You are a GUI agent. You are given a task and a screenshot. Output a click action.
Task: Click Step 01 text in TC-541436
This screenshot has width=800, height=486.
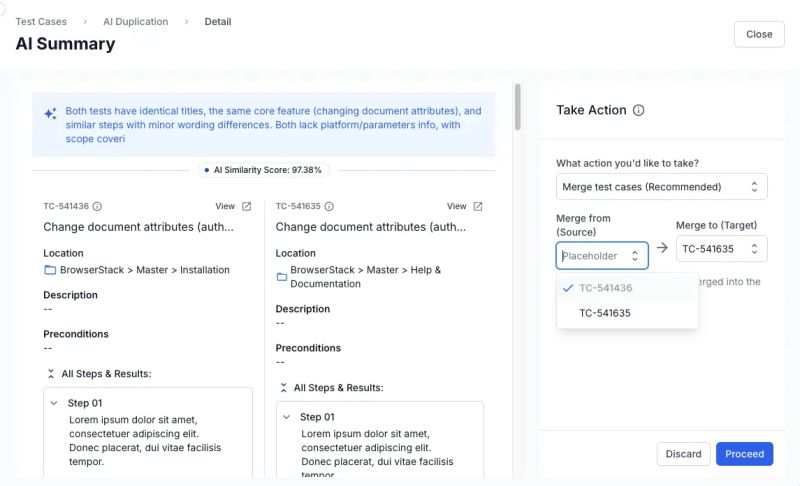pos(85,403)
